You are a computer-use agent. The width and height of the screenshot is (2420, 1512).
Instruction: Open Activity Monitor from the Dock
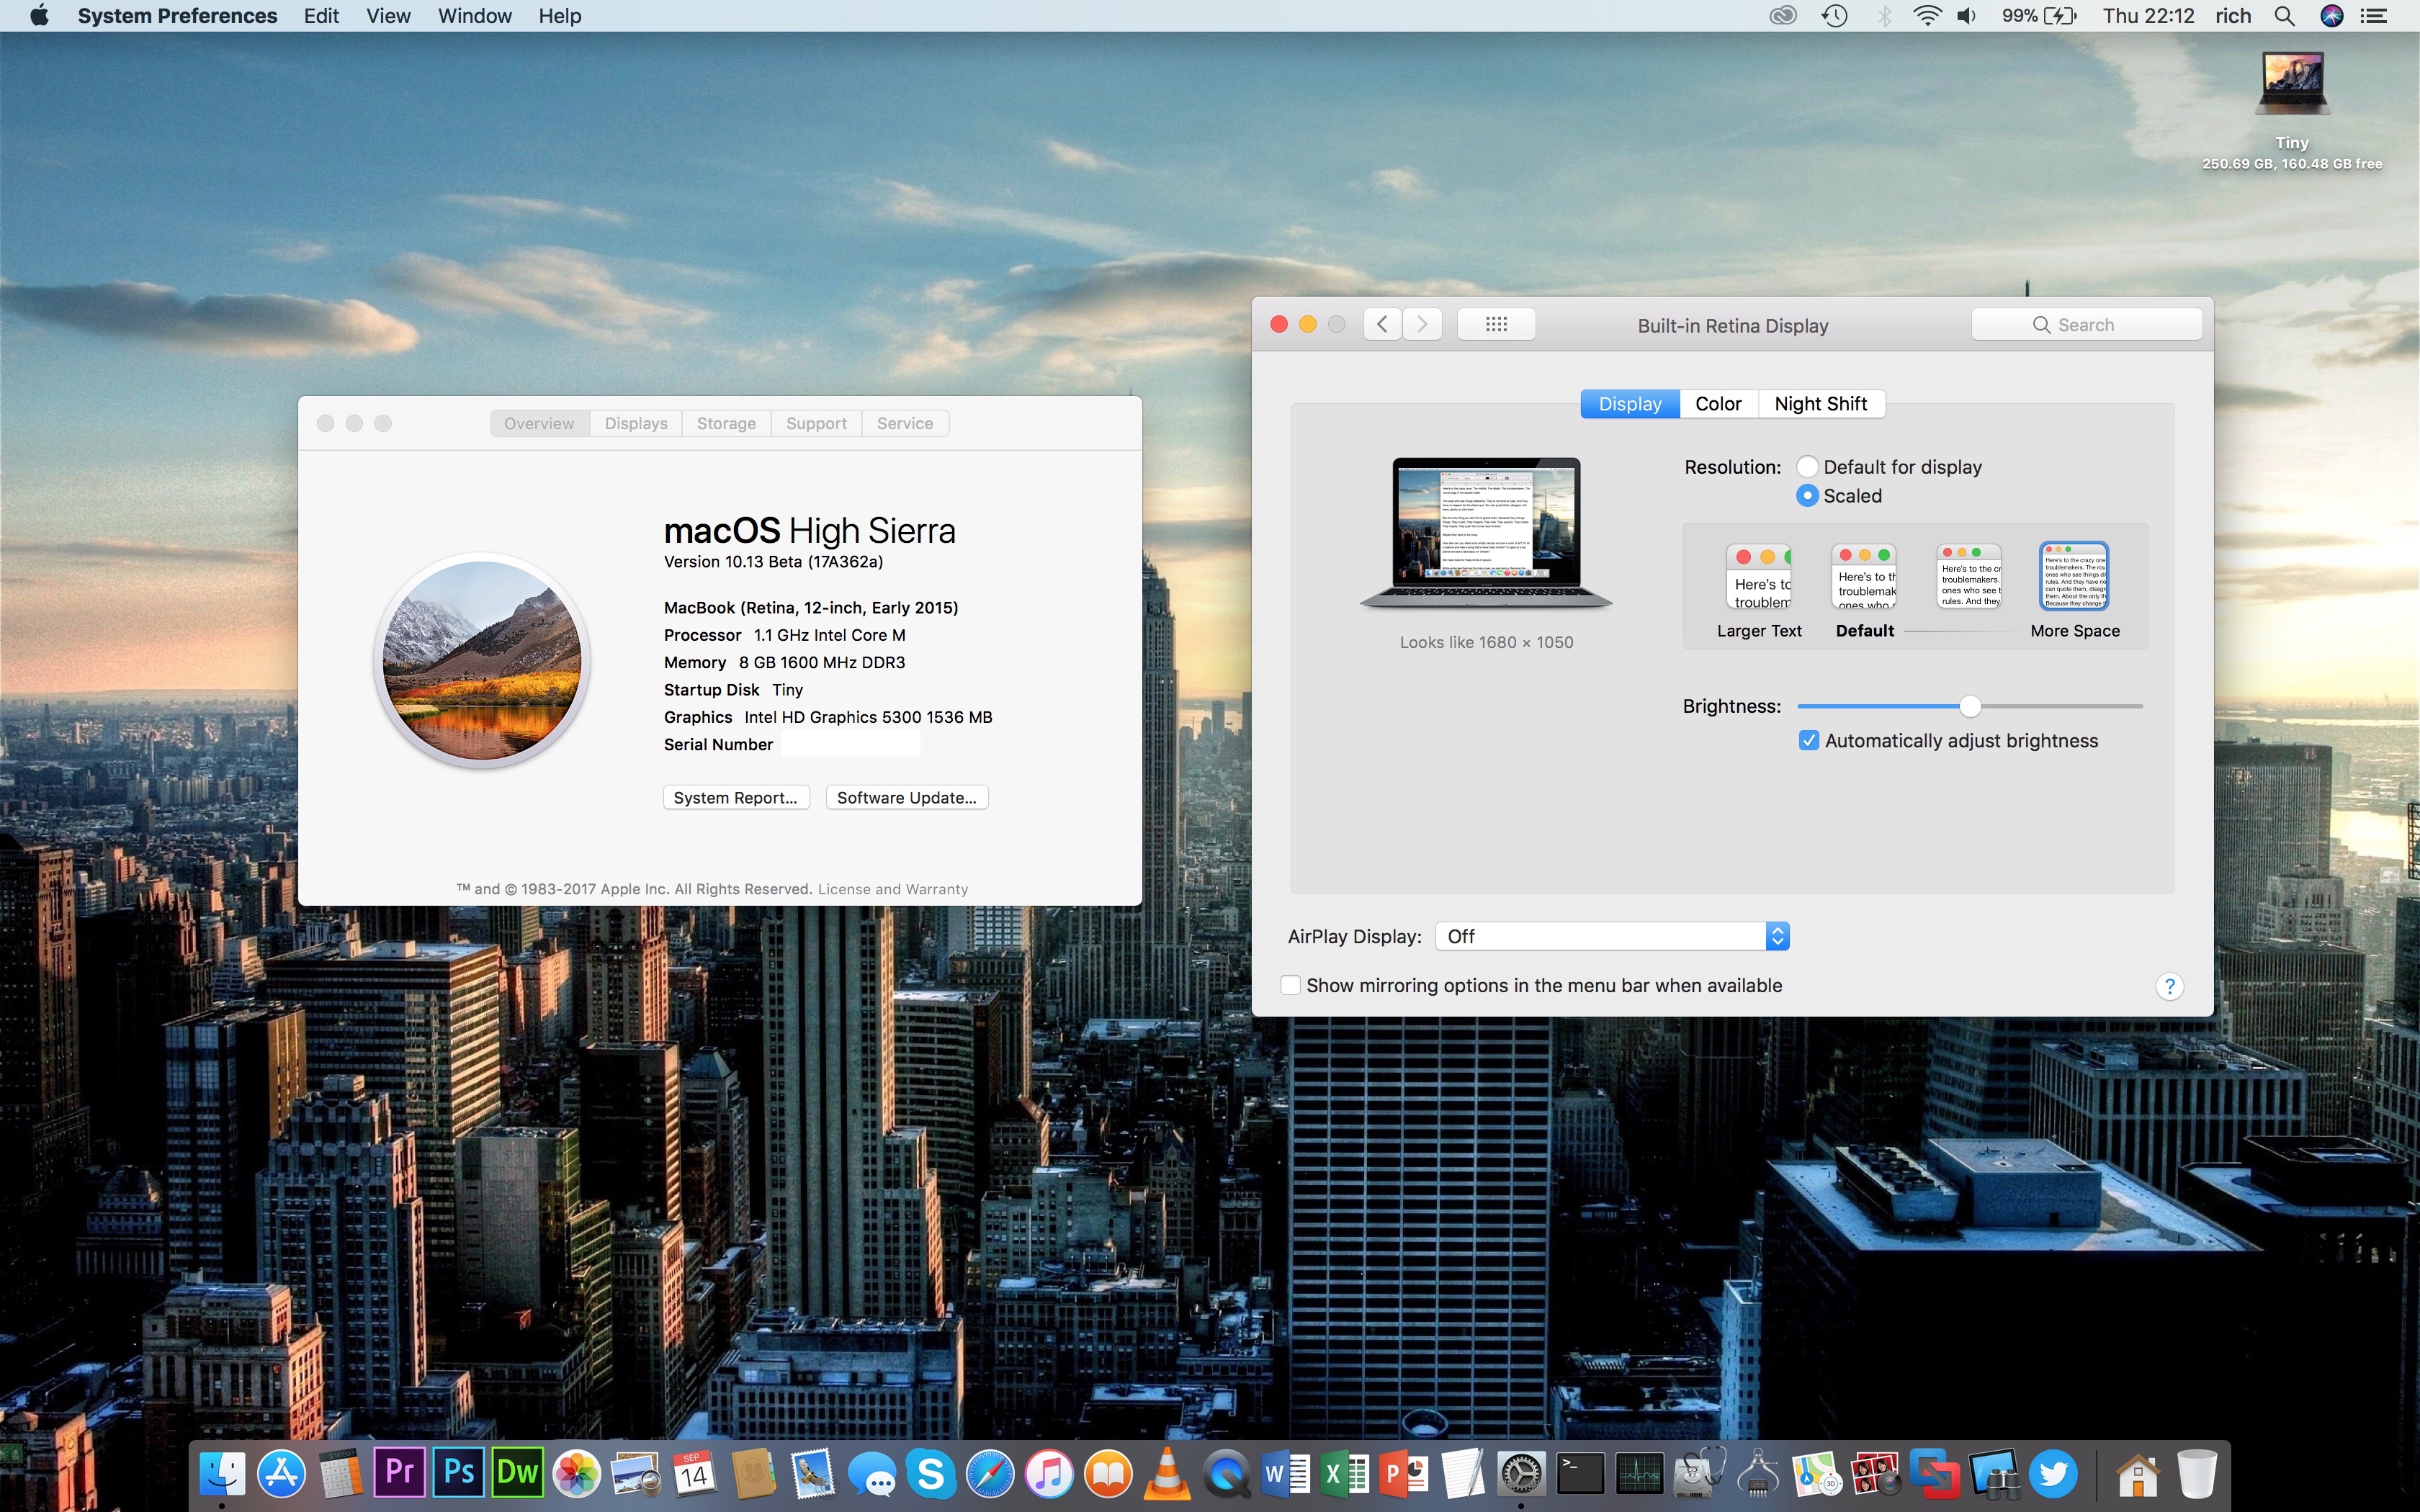coord(1640,1473)
